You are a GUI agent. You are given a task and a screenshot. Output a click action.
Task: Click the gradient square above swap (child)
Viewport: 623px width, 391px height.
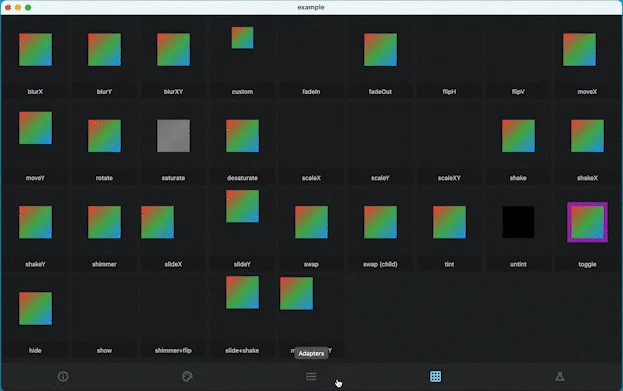380,222
